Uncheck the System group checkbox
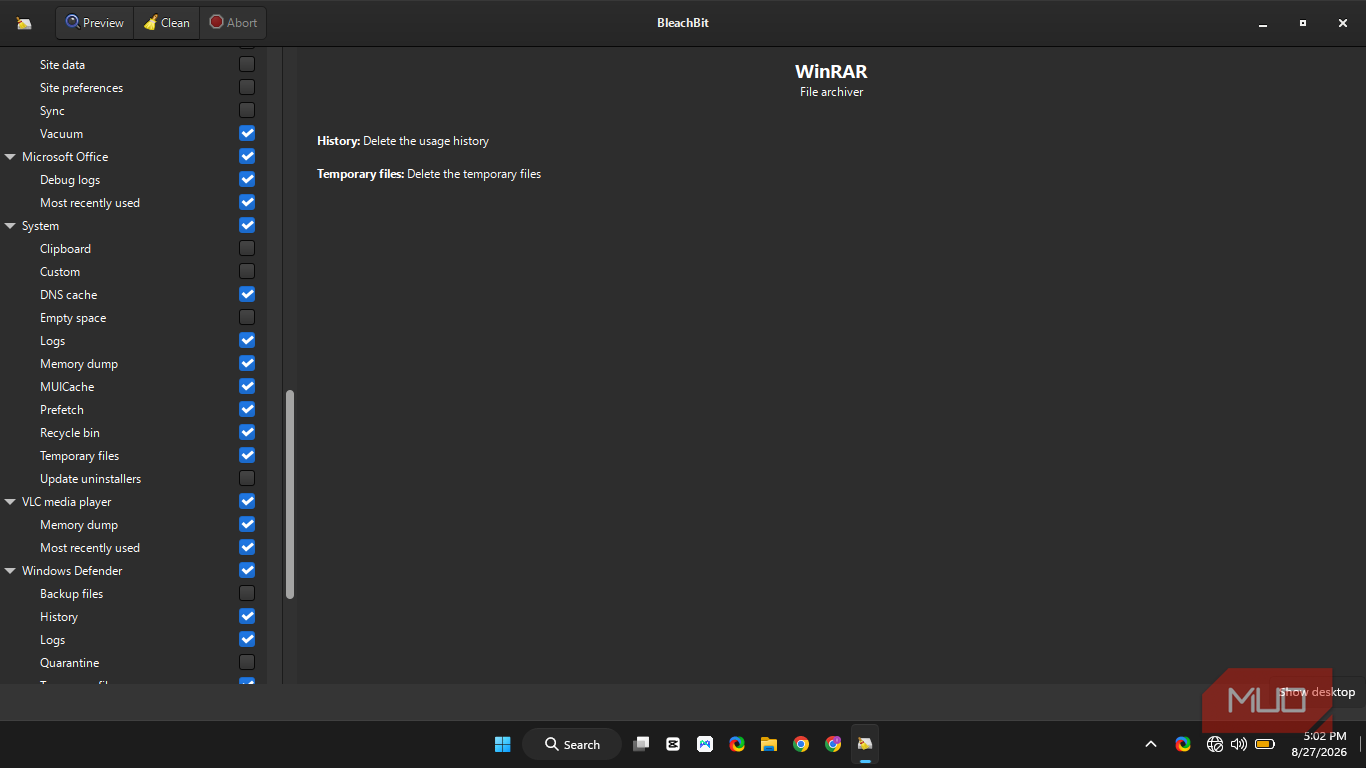This screenshot has width=1366, height=768. pyautogui.click(x=247, y=225)
